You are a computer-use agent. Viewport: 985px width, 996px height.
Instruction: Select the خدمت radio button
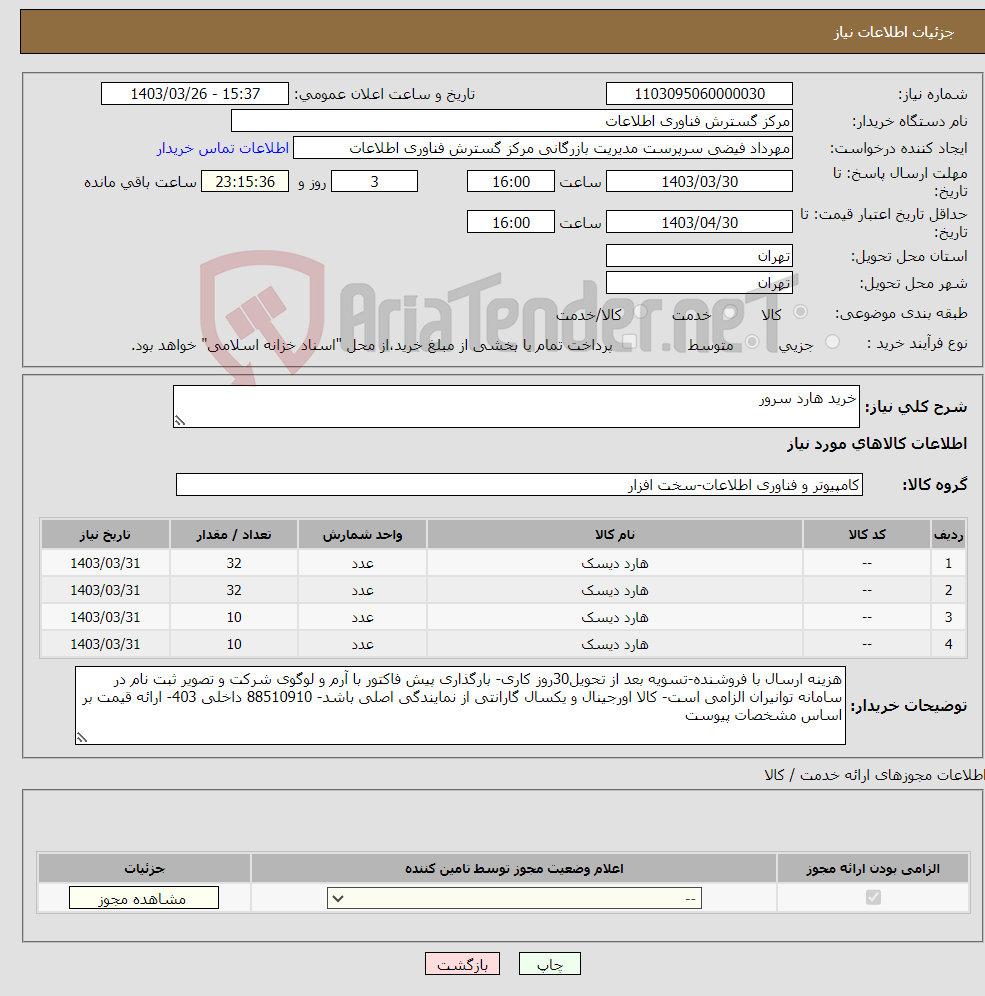[x=730, y=312]
